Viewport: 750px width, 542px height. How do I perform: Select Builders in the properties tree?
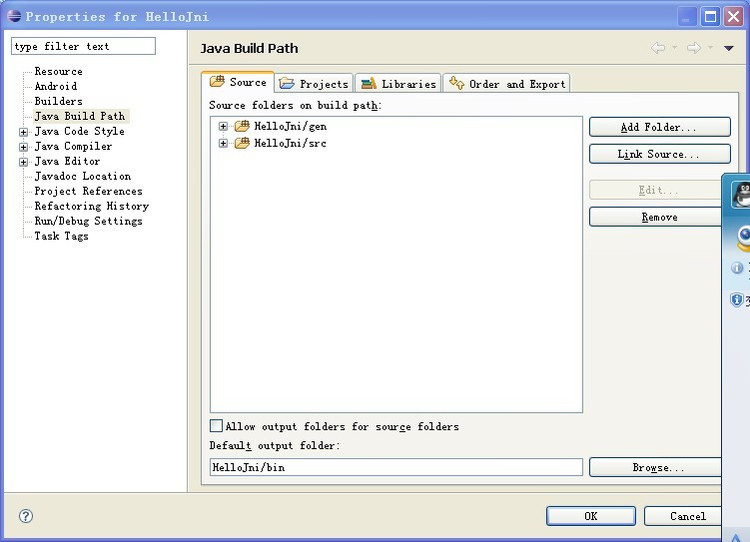(x=58, y=101)
